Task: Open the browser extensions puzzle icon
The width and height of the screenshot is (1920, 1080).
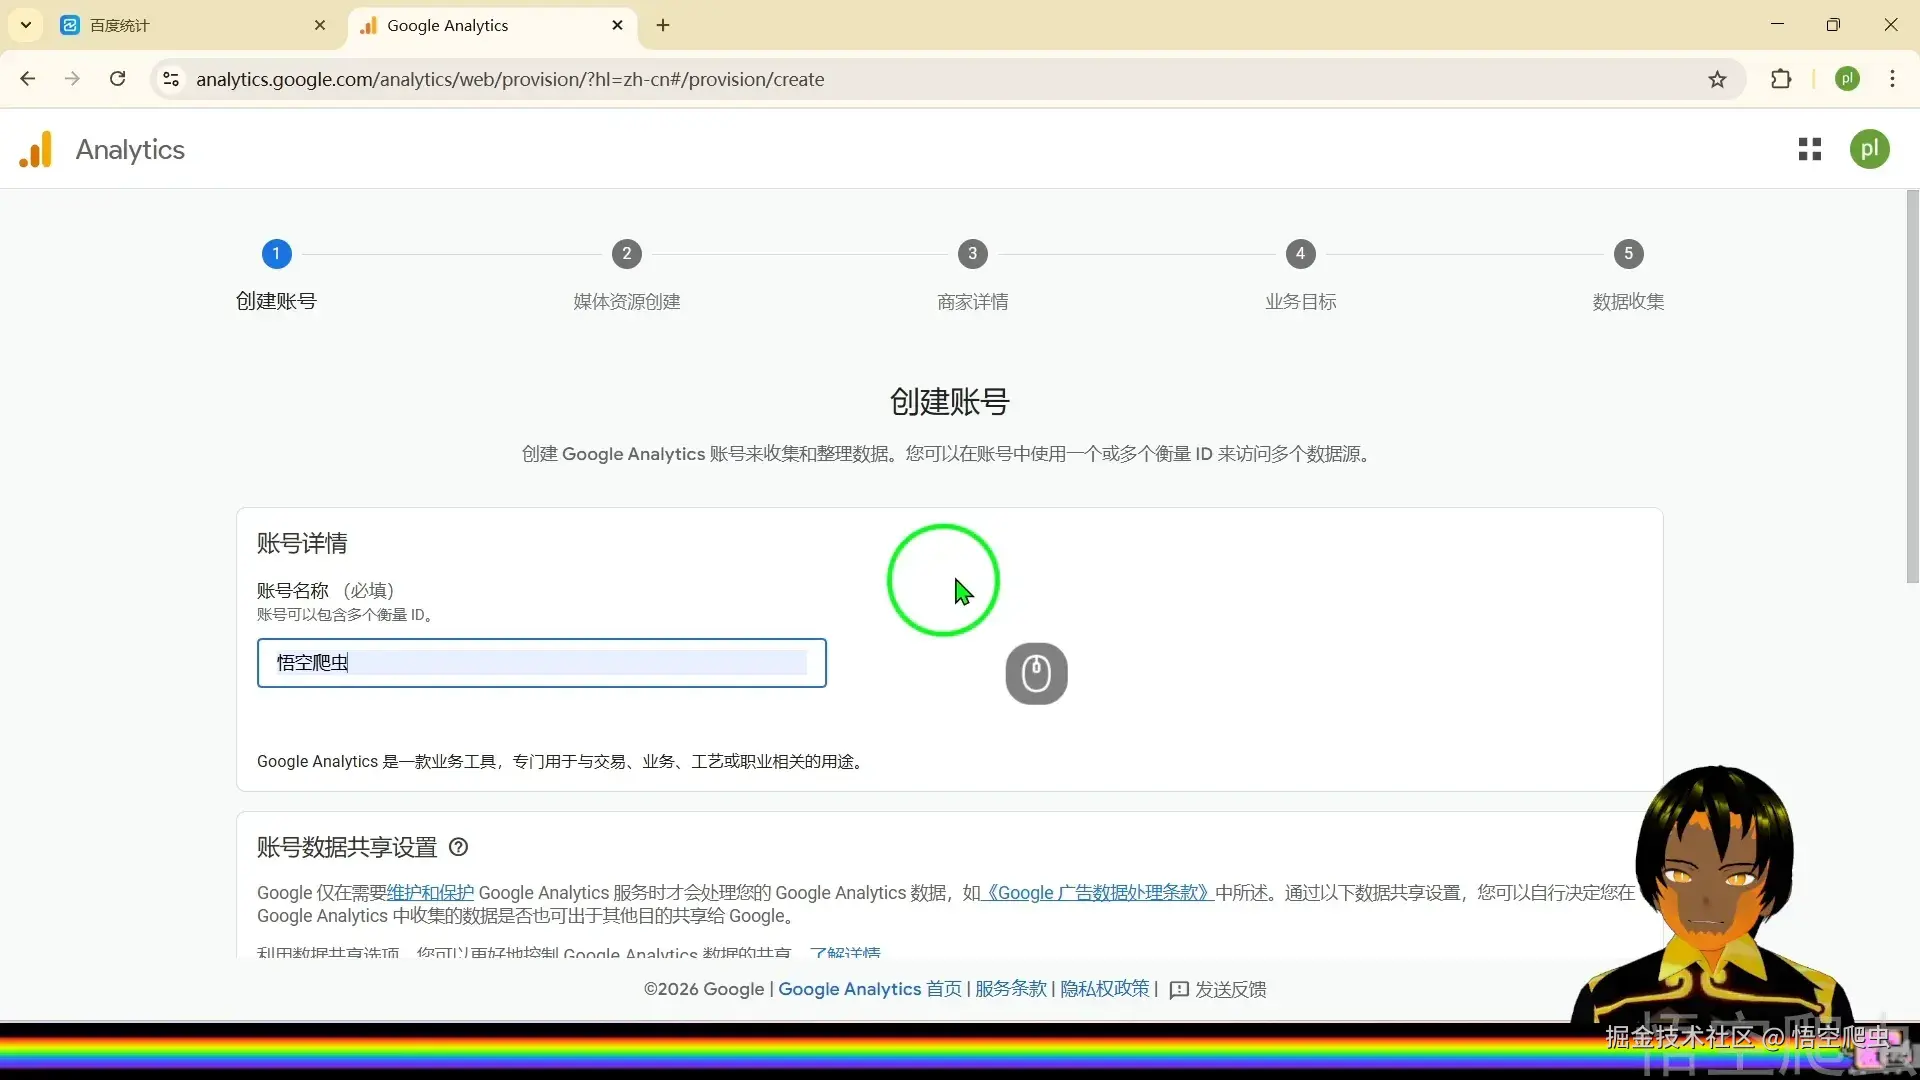Action: pos(1781,80)
